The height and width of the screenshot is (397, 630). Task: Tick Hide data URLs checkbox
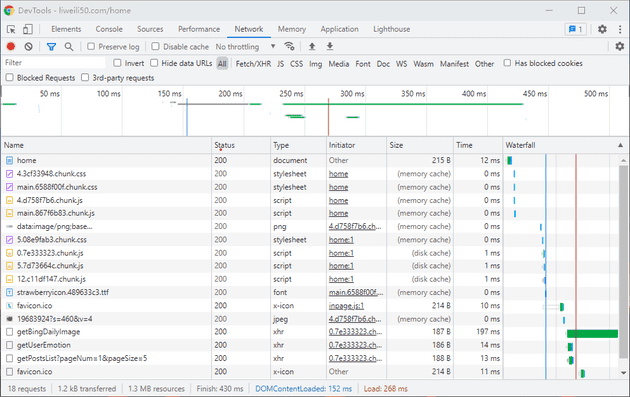pos(154,63)
